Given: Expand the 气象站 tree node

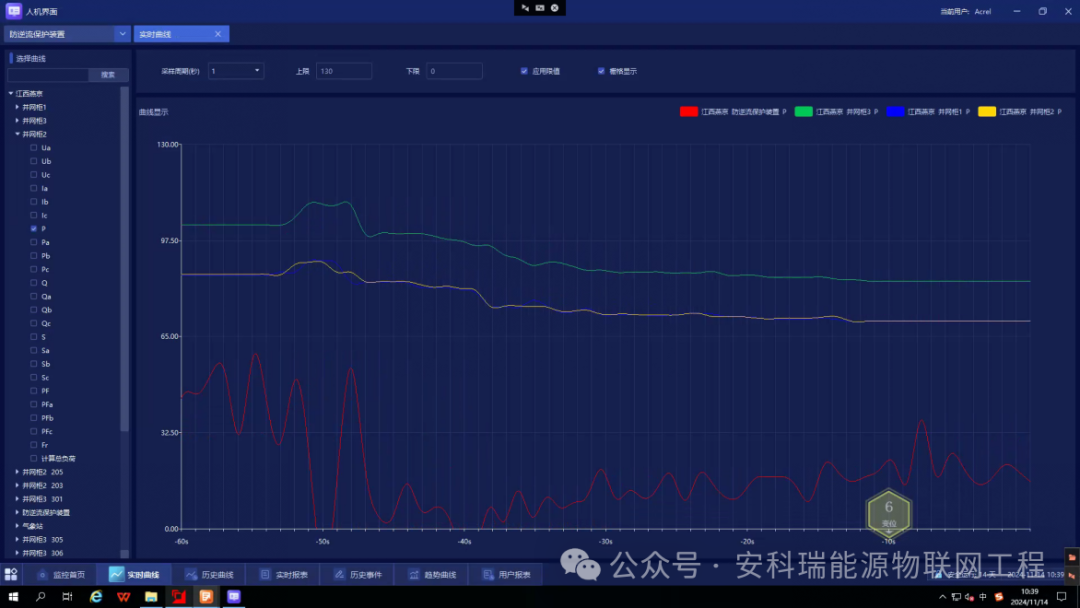Looking at the screenshot, I should (x=17, y=526).
